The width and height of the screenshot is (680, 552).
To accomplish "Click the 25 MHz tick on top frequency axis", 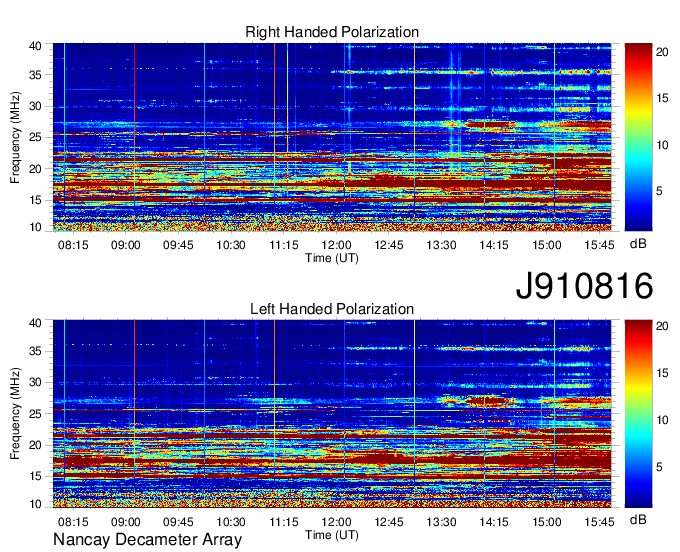I will coord(35,138).
